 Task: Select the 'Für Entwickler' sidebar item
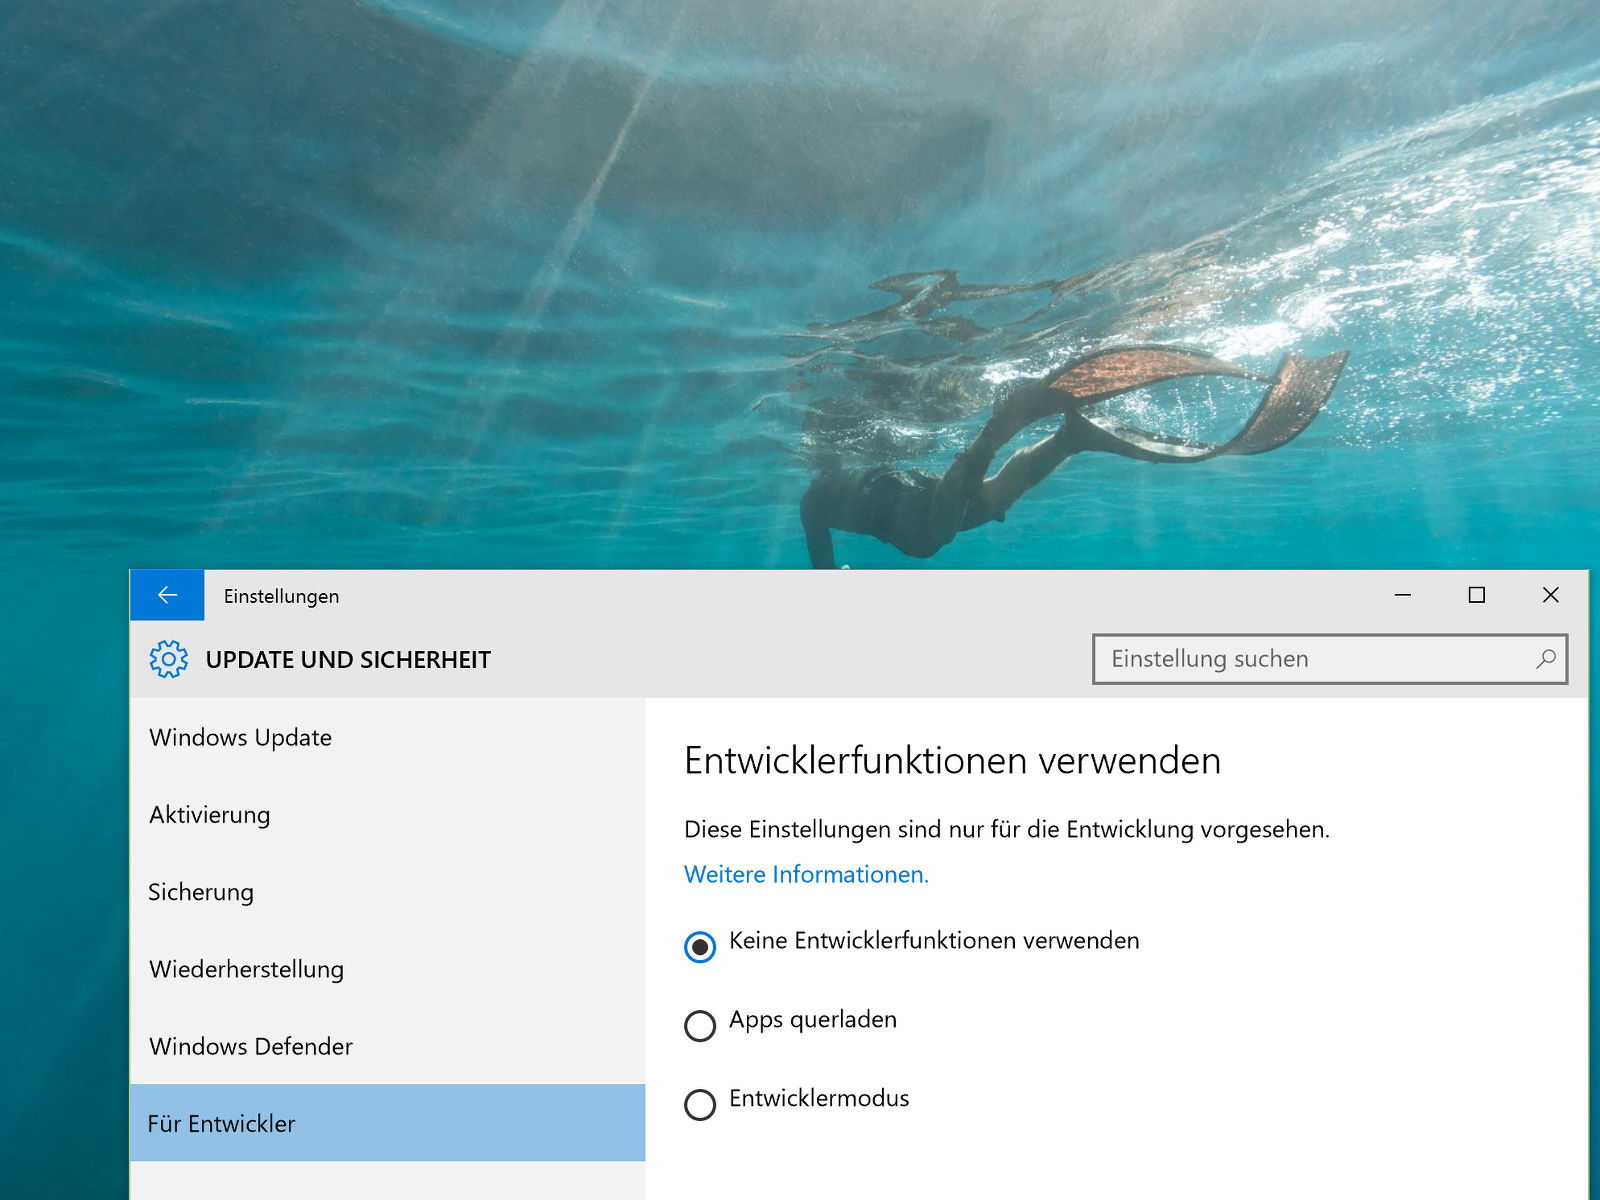(387, 1123)
